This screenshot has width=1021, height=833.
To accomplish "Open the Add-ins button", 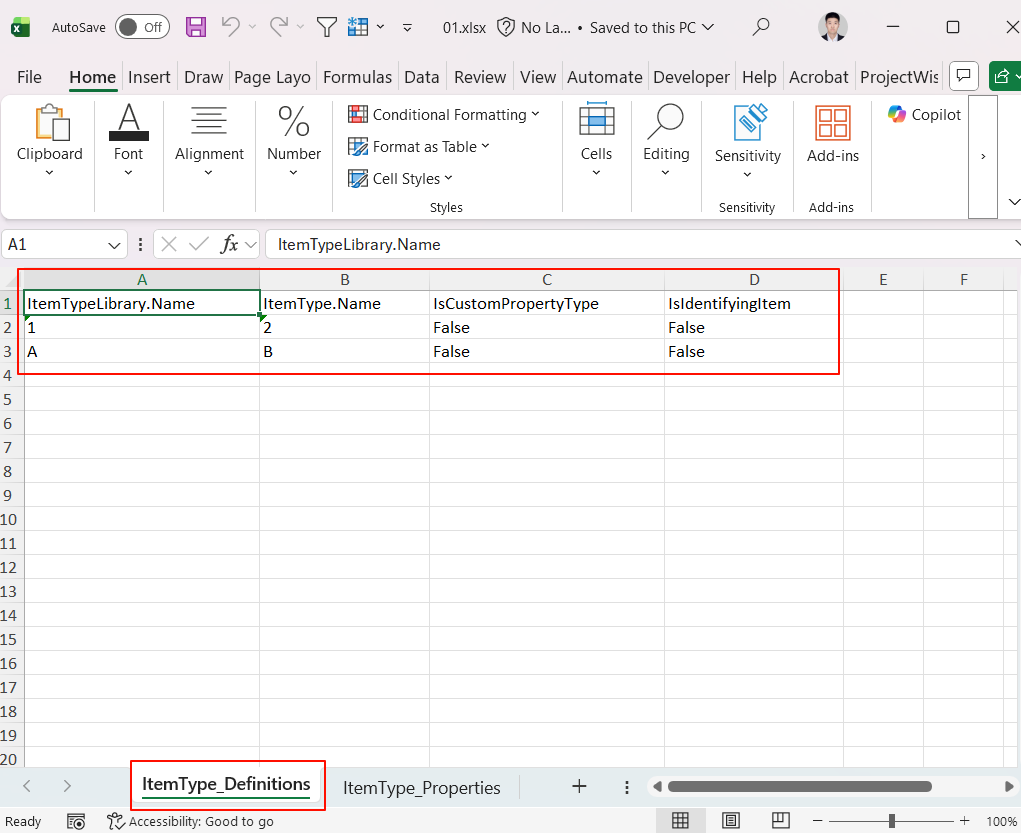I will click(x=832, y=135).
